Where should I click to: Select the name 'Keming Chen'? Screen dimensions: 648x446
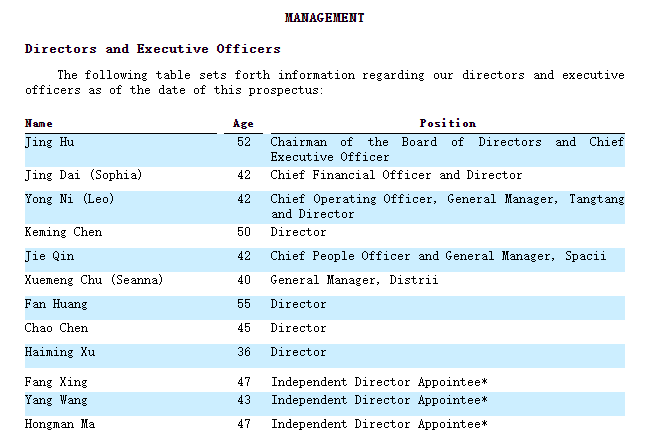tap(63, 232)
